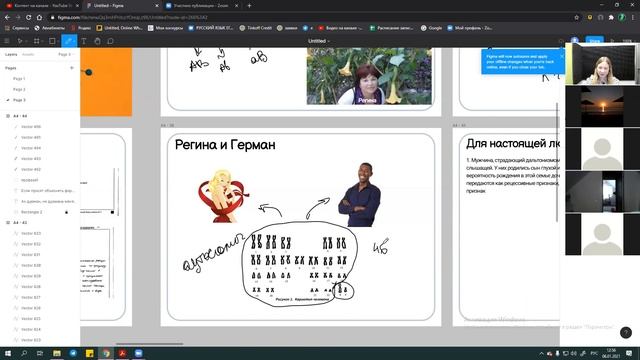The image size is (640, 360).
Task: Select Page 1 in pages list
Action: 19,78
